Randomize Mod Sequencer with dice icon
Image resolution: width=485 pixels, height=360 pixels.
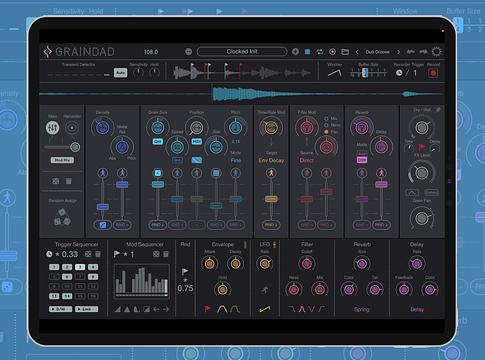[x=156, y=254]
